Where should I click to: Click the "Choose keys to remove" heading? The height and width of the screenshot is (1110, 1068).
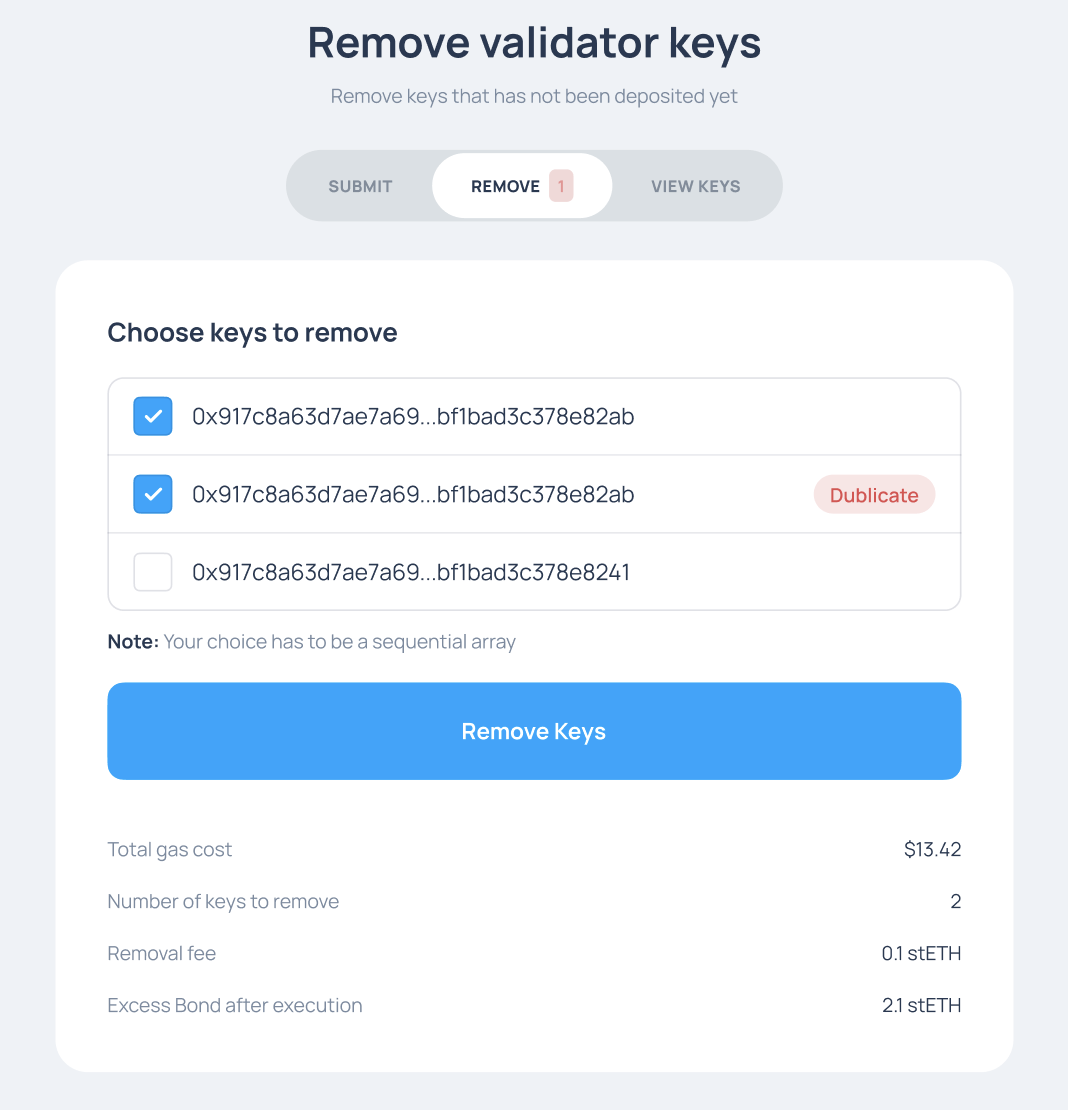click(x=252, y=333)
